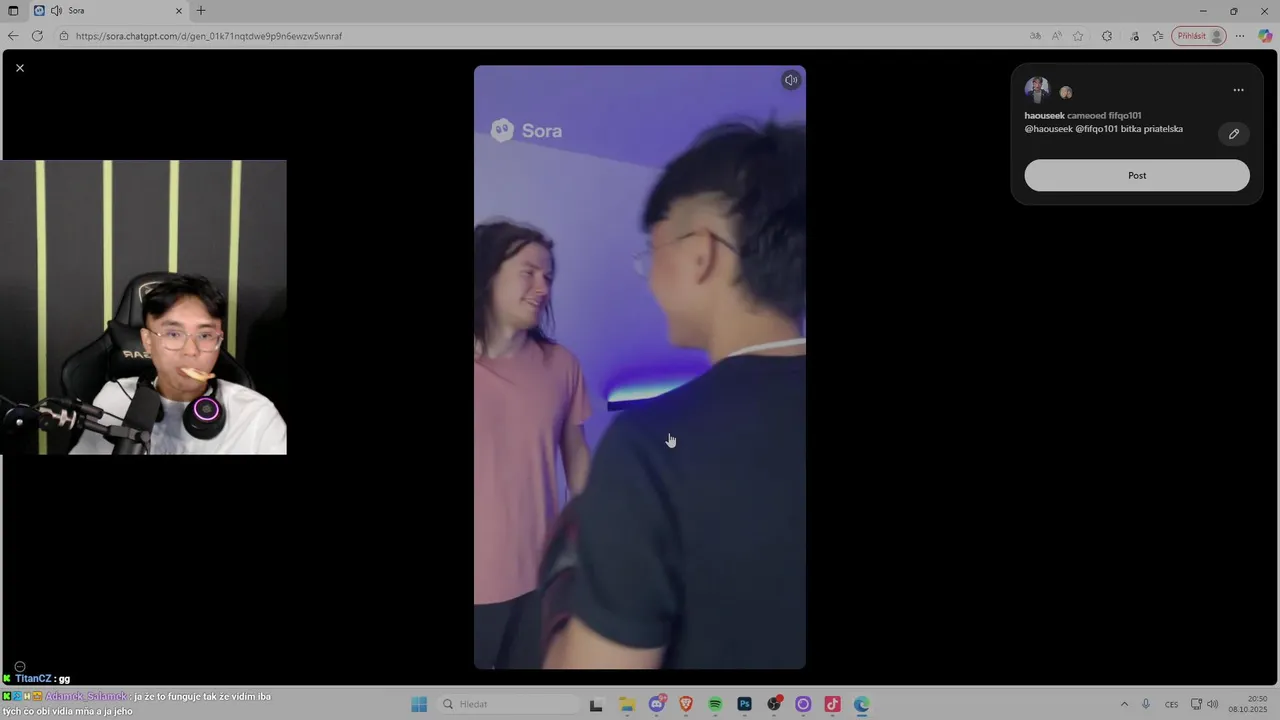
Task: Go back with the browser back arrow
Action: point(13,36)
